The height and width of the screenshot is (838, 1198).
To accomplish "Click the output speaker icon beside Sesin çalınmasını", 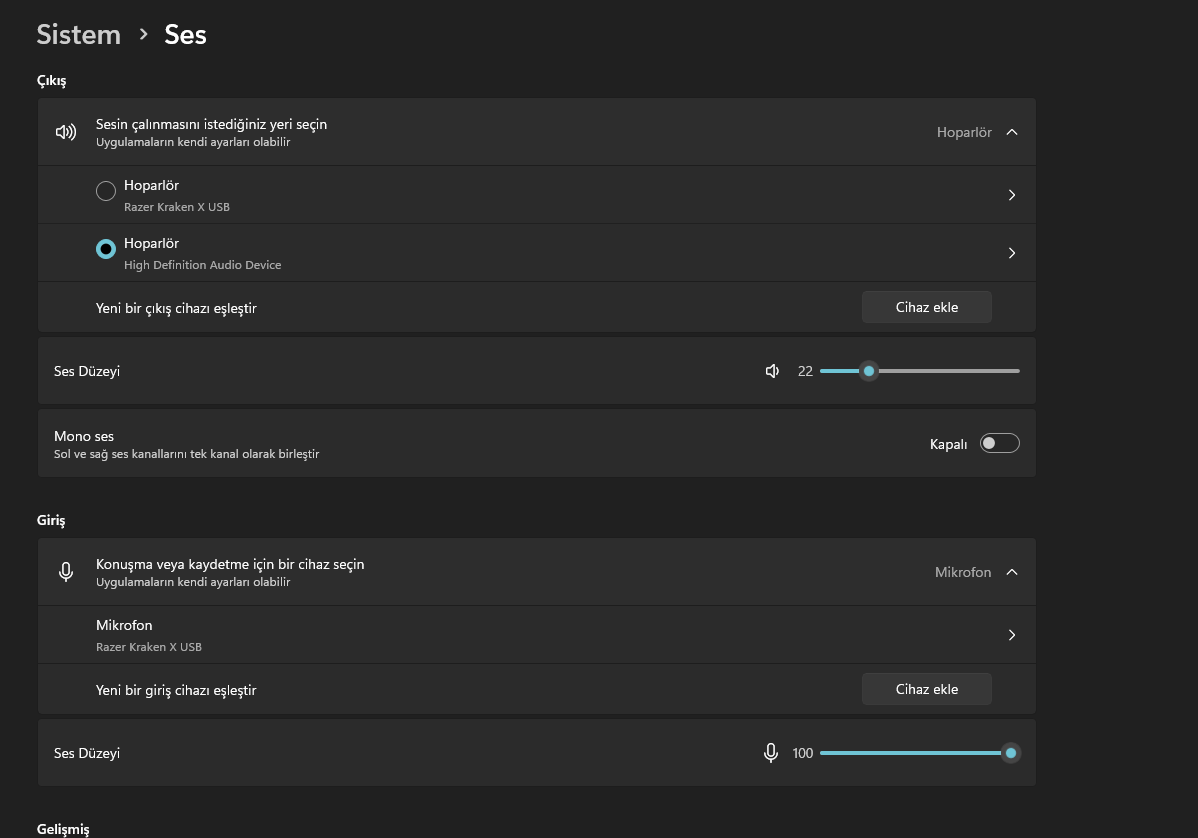I will click(66, 132).
